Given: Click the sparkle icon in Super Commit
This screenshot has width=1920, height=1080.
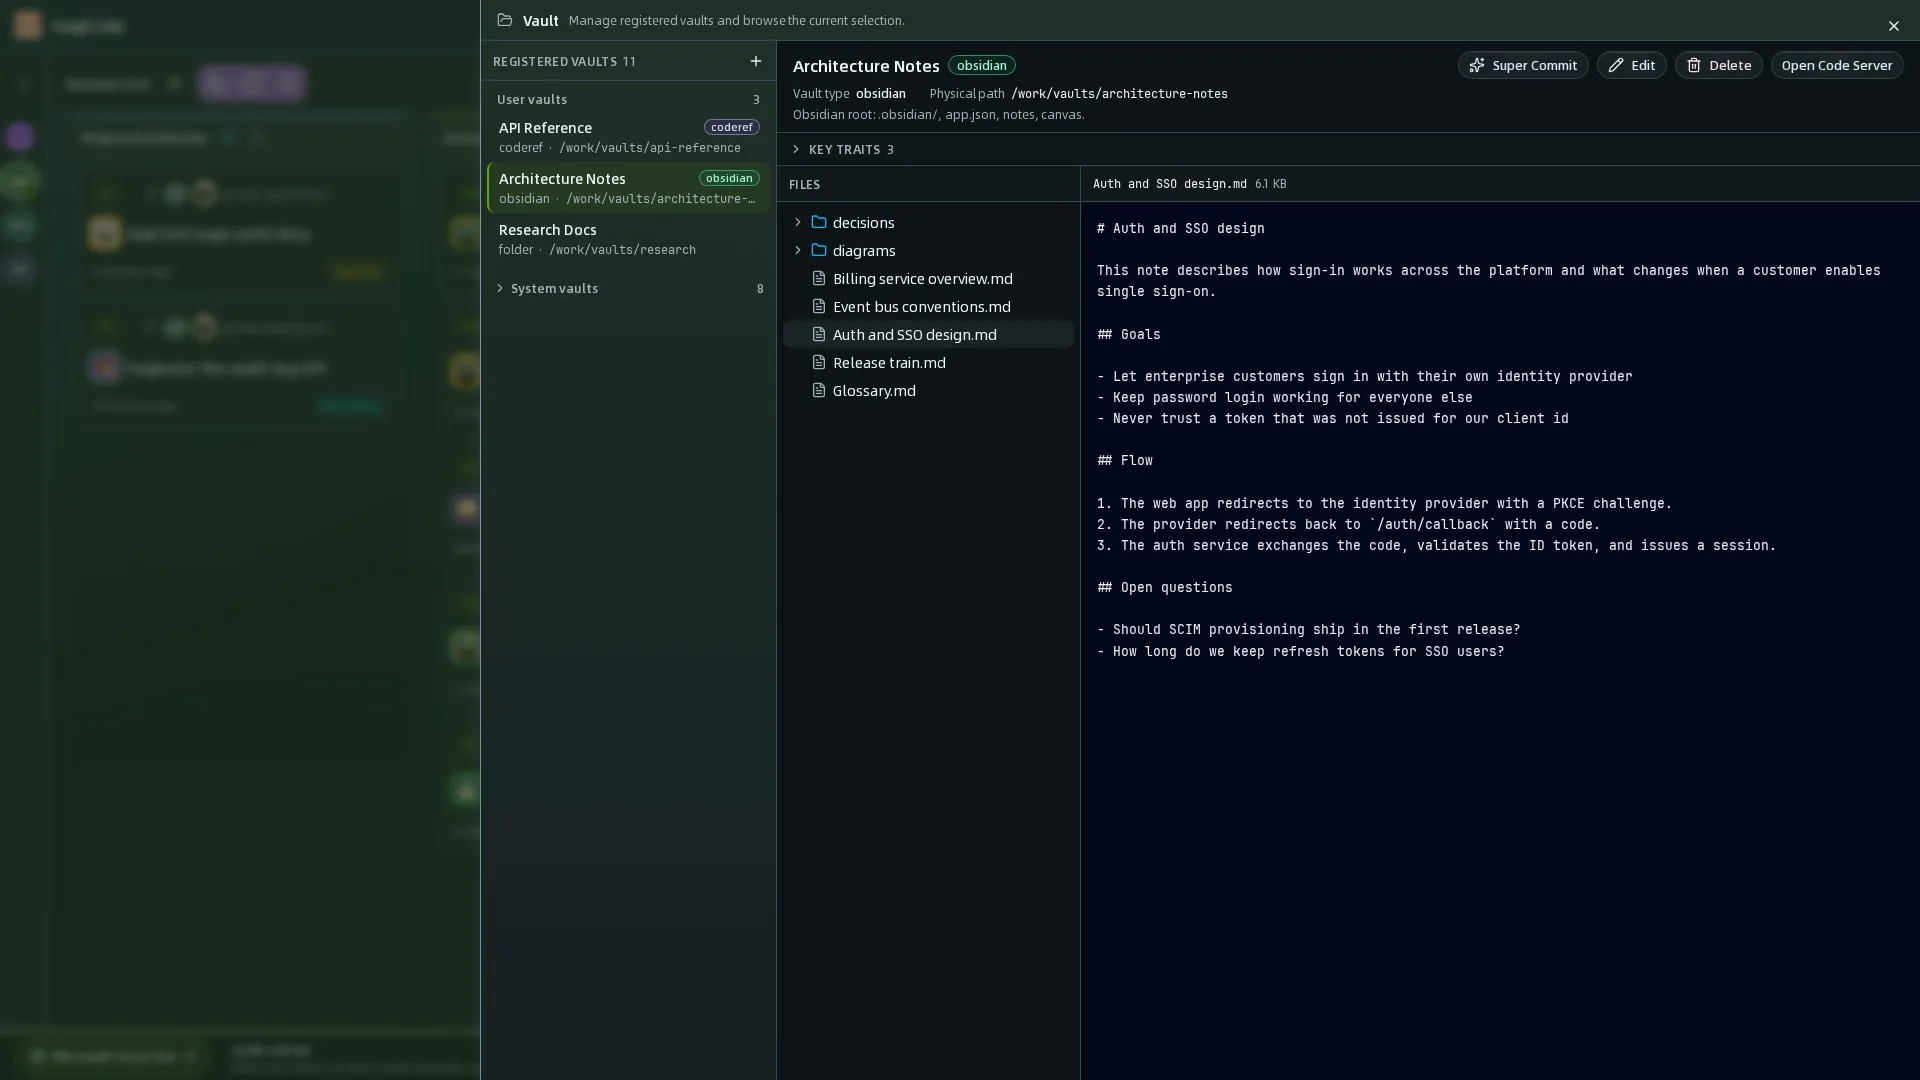Looking at the screenshot, I should click(1476, 65).
